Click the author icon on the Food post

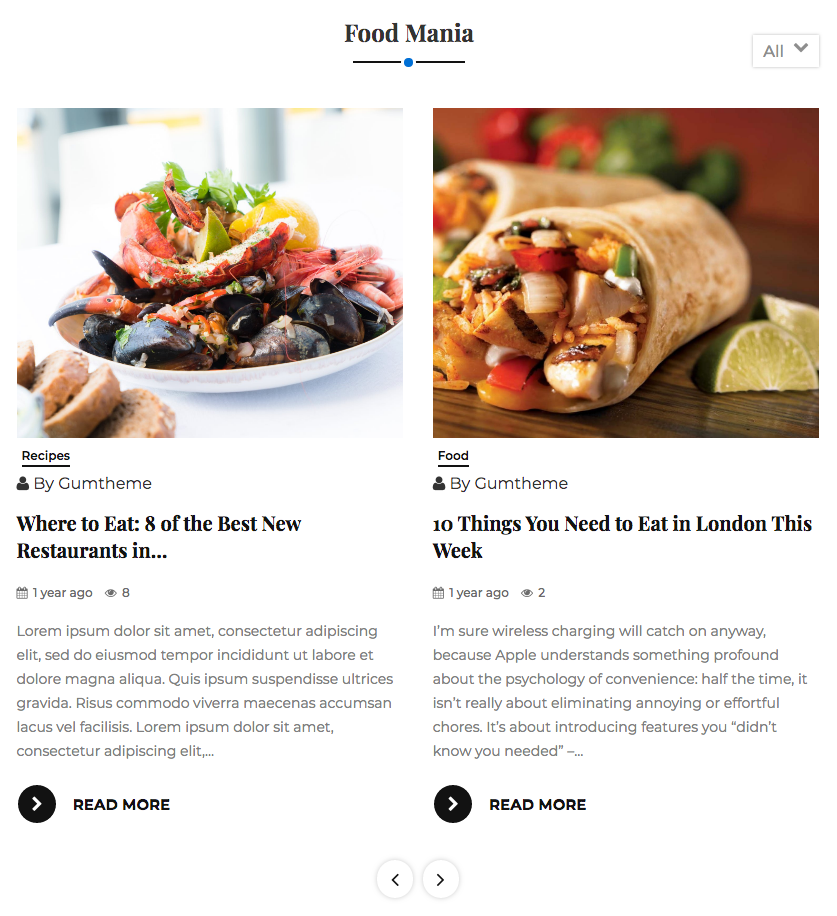(x=439, y=483)
